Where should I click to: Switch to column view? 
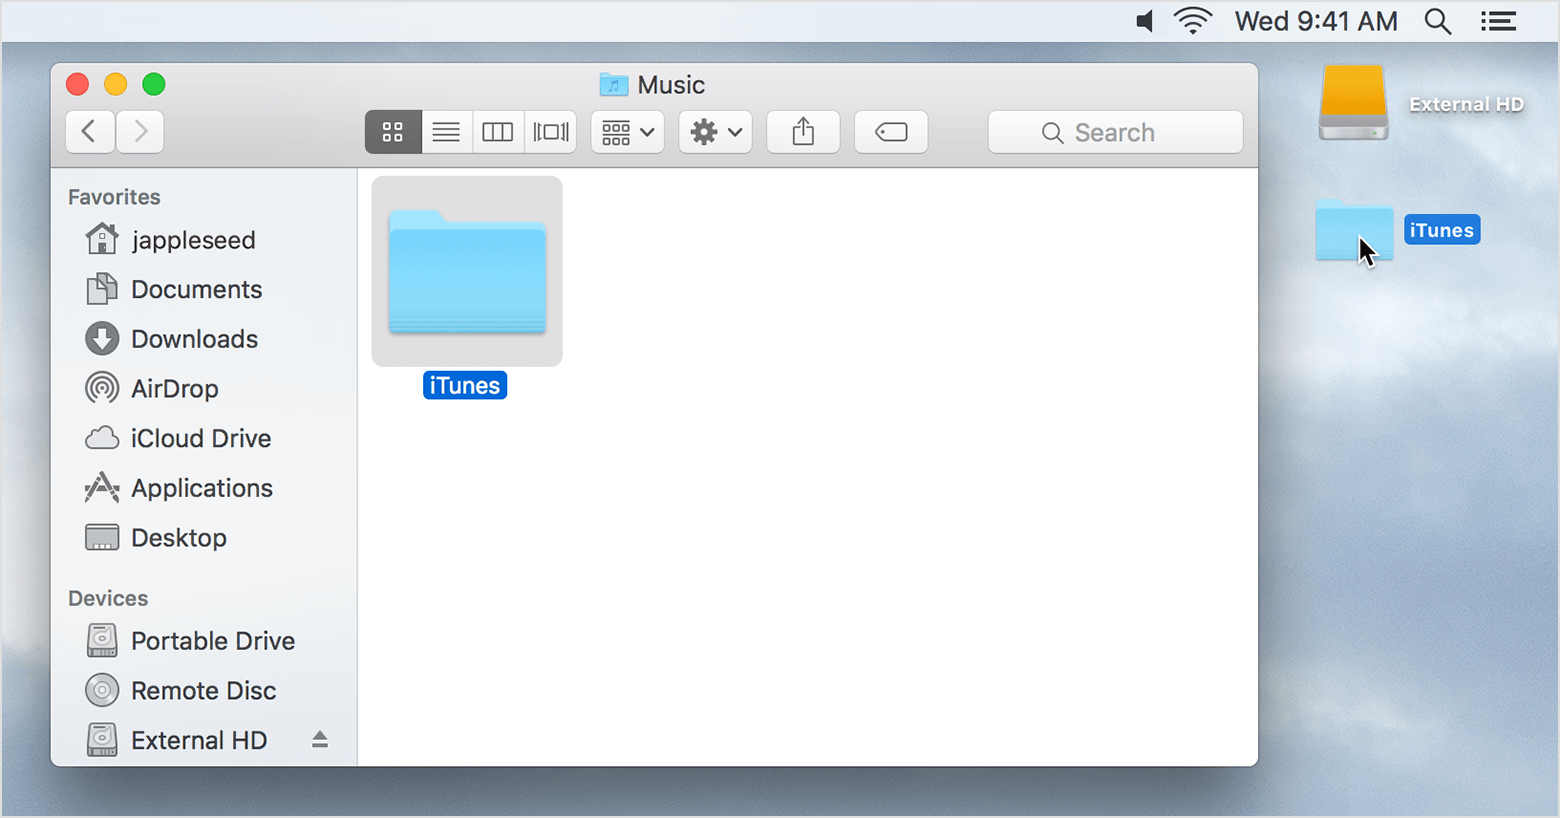pyautogui.click(x=498, y=132)
